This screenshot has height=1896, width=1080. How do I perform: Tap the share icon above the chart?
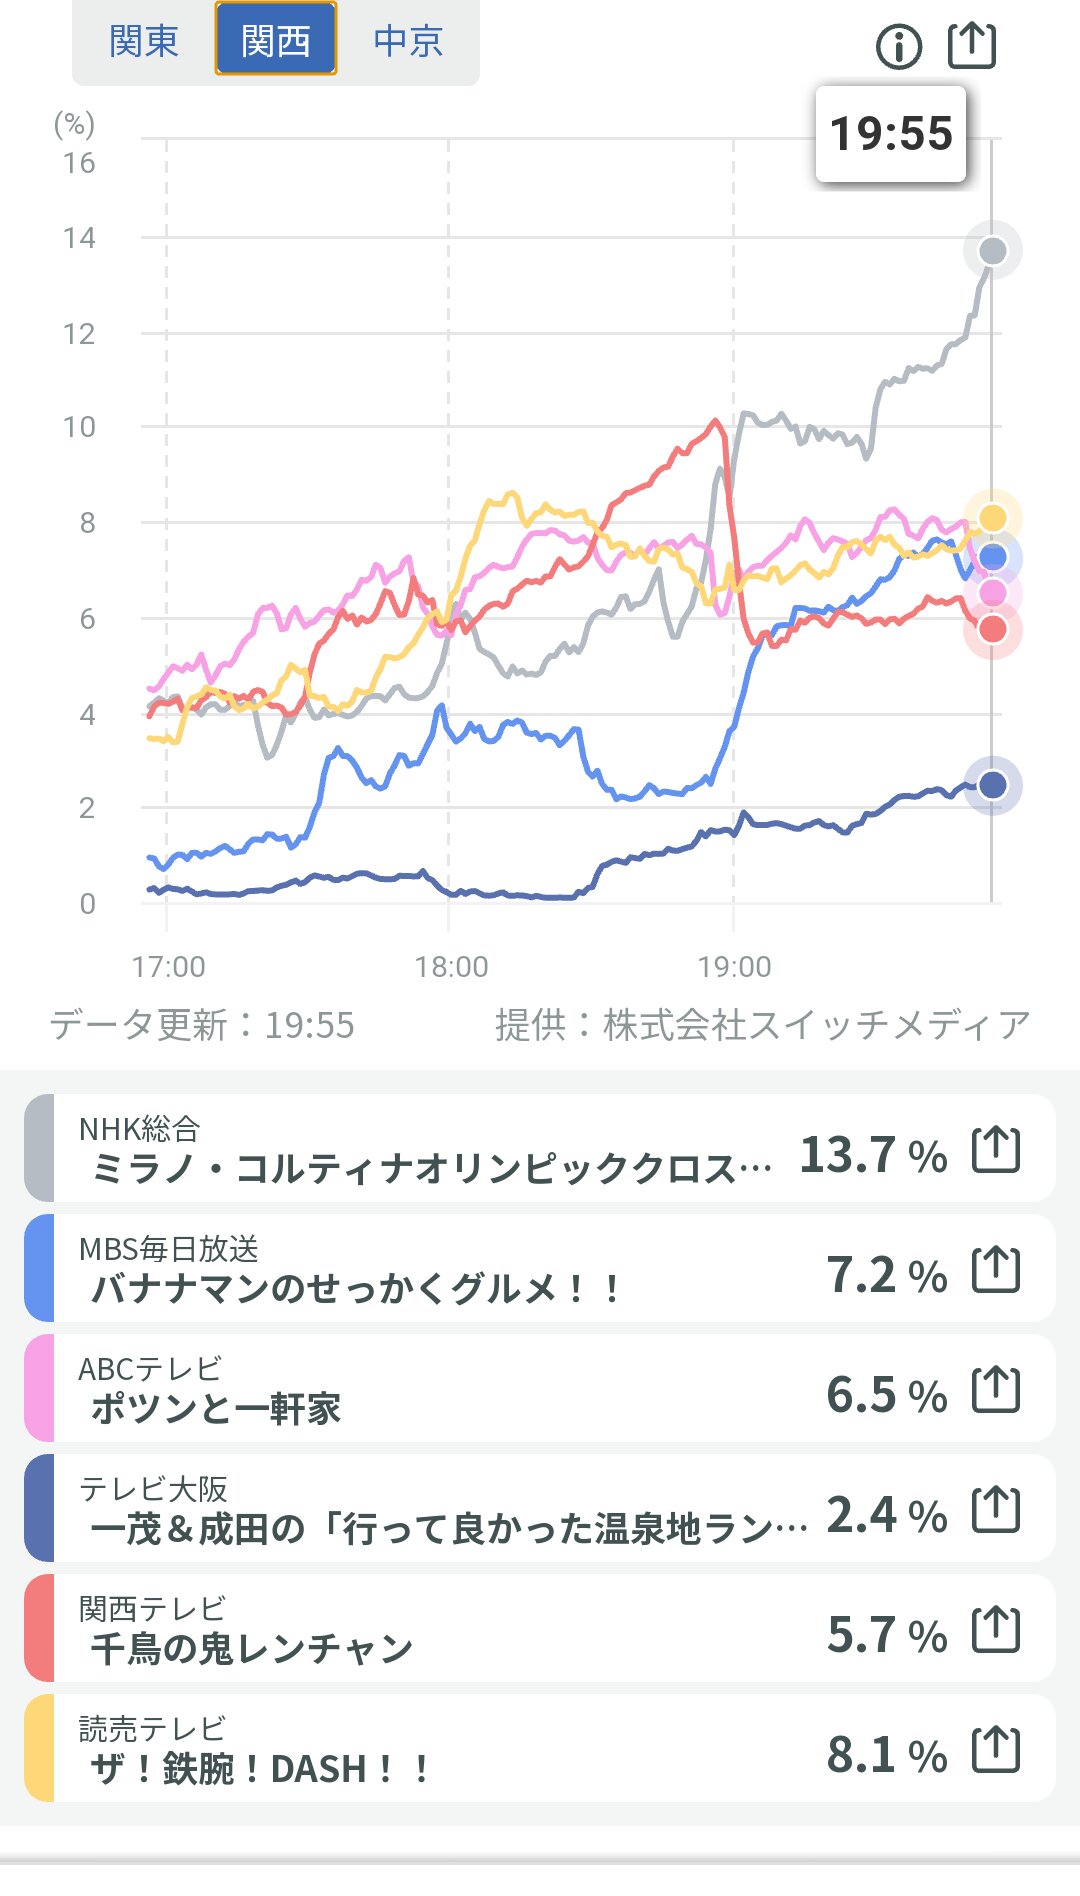(x=971, y=45)
